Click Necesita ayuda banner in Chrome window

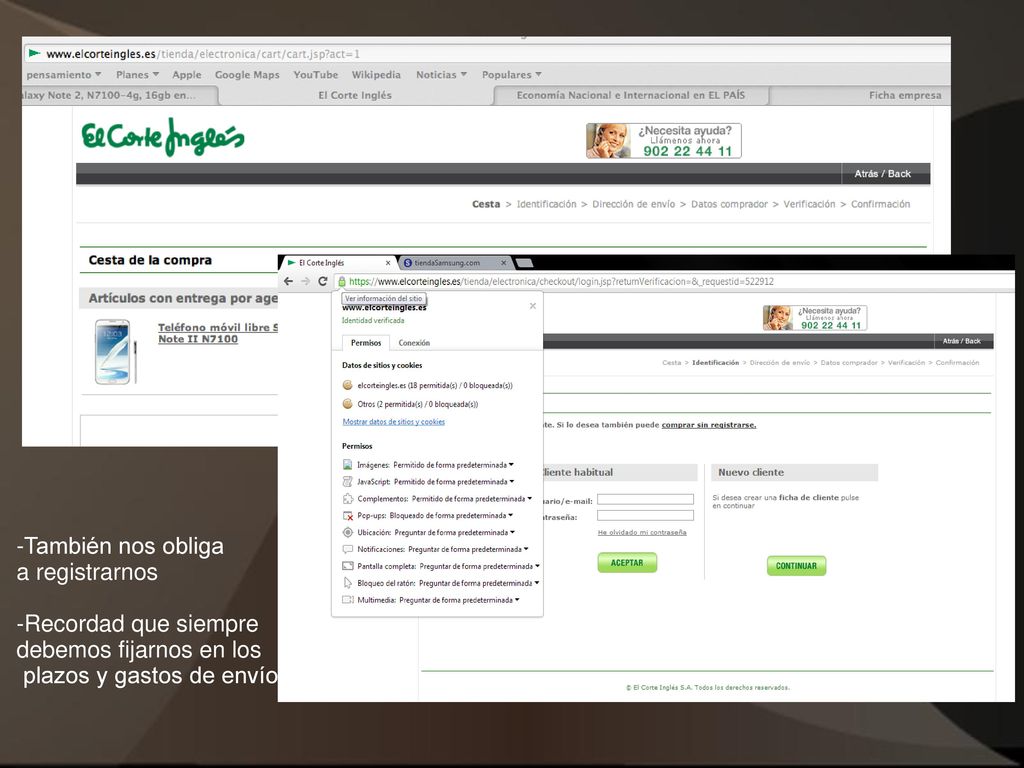[x=815, y=318]
